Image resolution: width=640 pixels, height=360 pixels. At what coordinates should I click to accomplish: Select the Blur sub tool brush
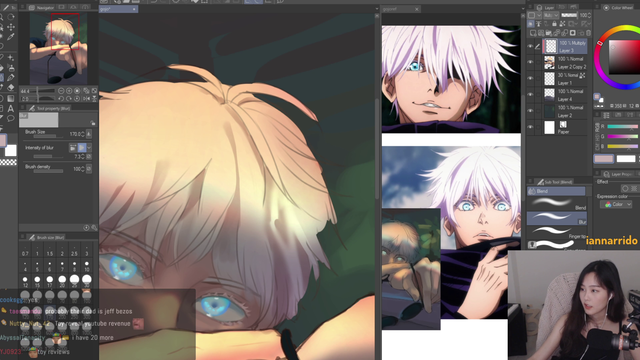pos(557,218)
